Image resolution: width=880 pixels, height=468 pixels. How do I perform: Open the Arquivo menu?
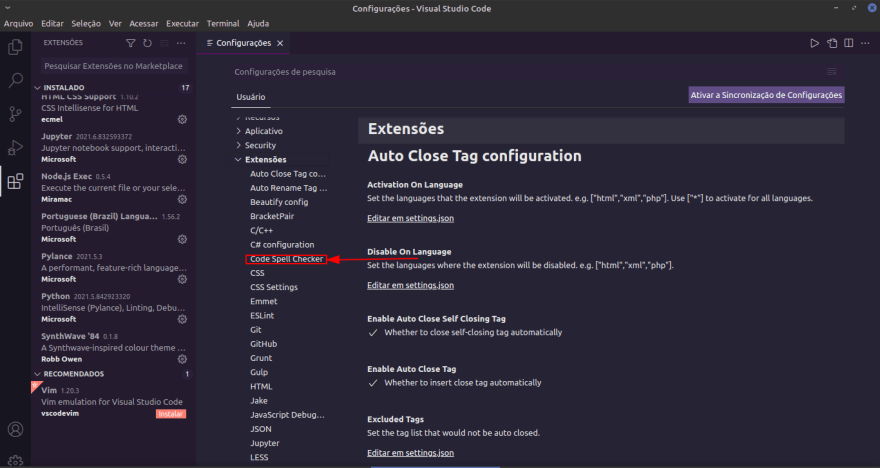point(19,24)
